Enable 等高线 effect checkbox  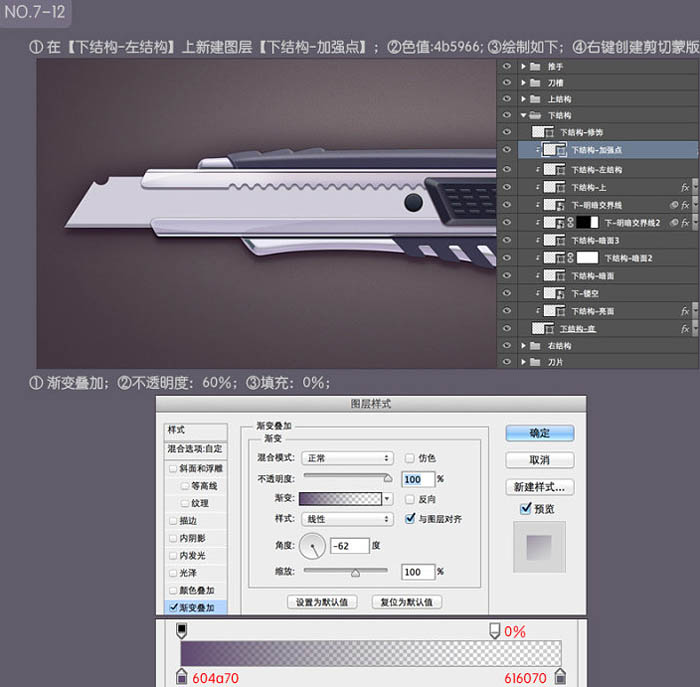[184, 486]
